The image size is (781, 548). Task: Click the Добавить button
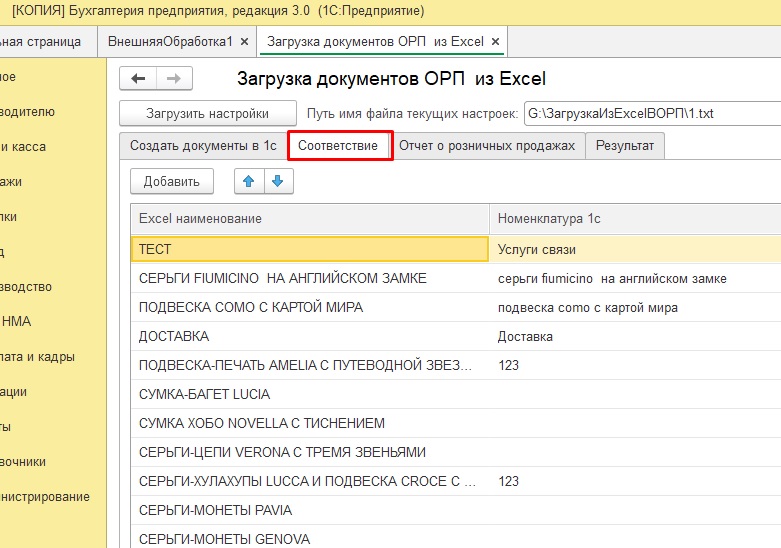(x=171, y=181)
